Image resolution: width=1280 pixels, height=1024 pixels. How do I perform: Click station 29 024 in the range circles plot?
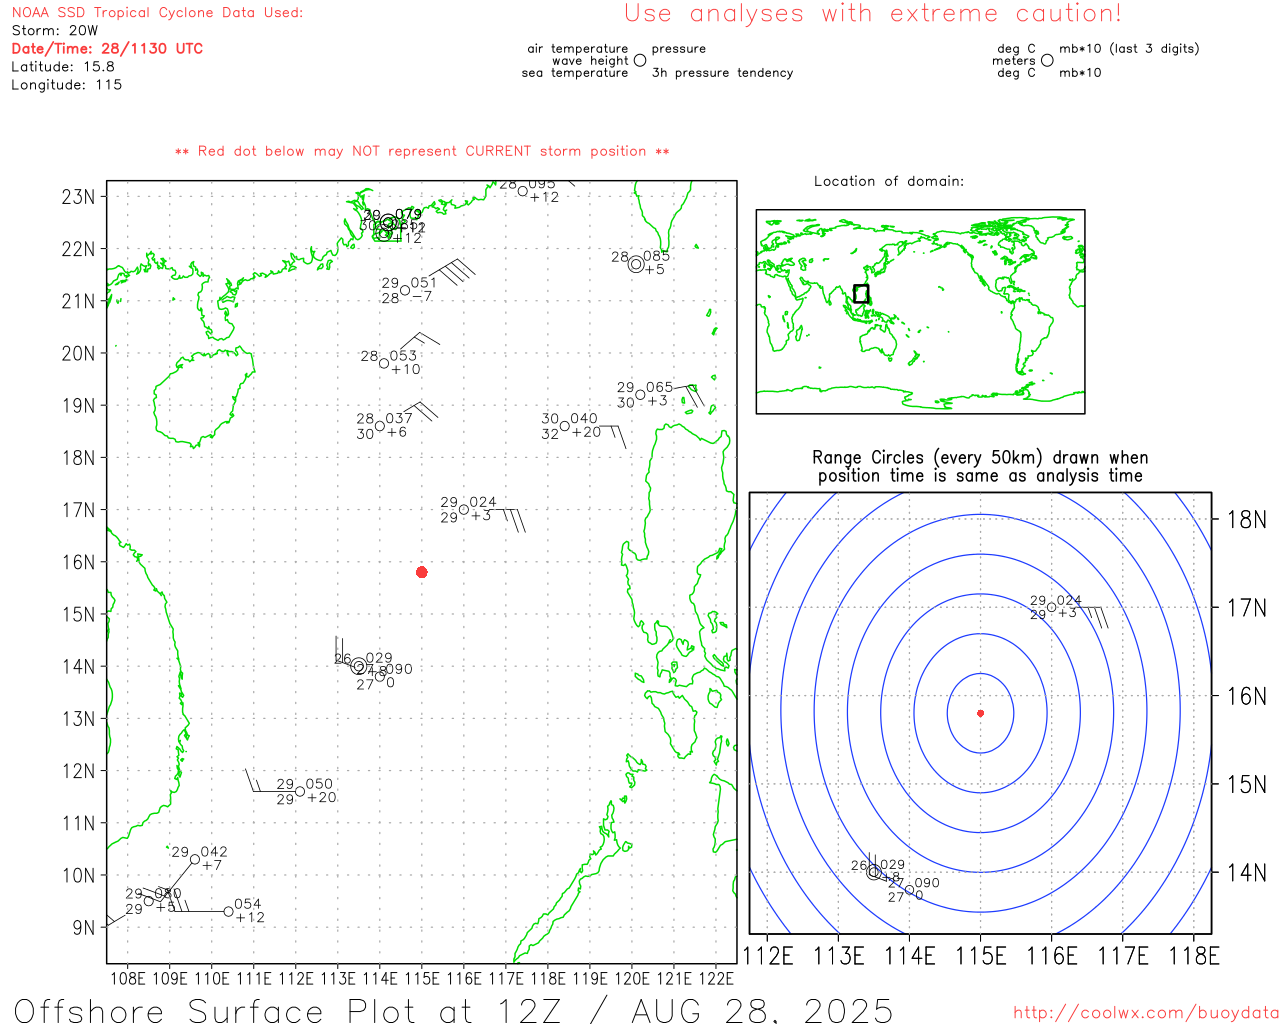[x=1051, y=607]
